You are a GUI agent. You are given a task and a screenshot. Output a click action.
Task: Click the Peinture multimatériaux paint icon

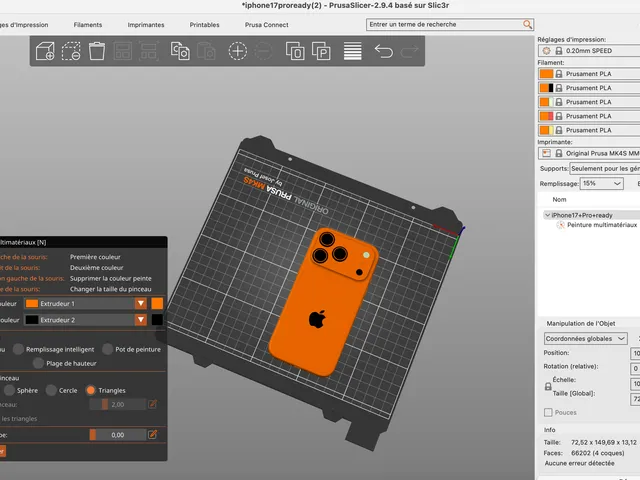pos(561,225)
